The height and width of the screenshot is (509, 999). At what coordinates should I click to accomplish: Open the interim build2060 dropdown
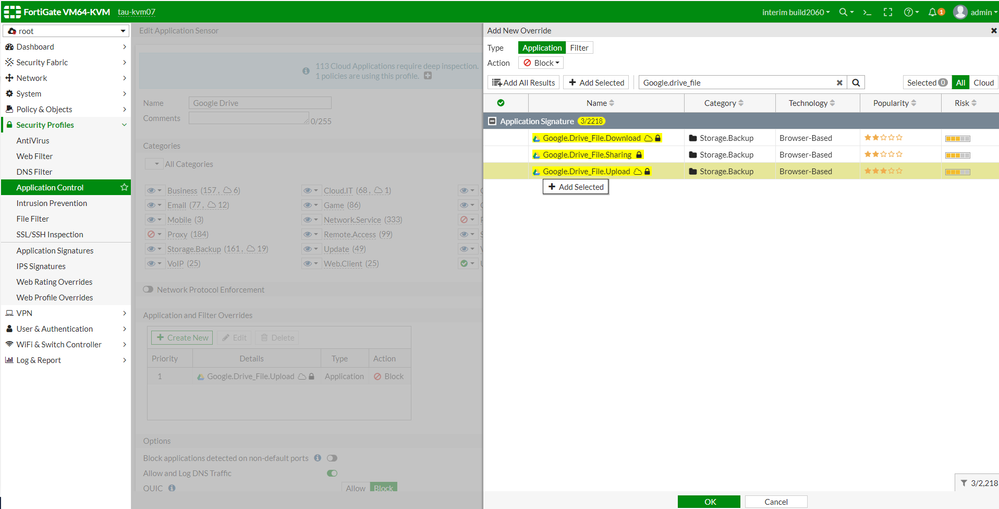[x=796, y=12]
